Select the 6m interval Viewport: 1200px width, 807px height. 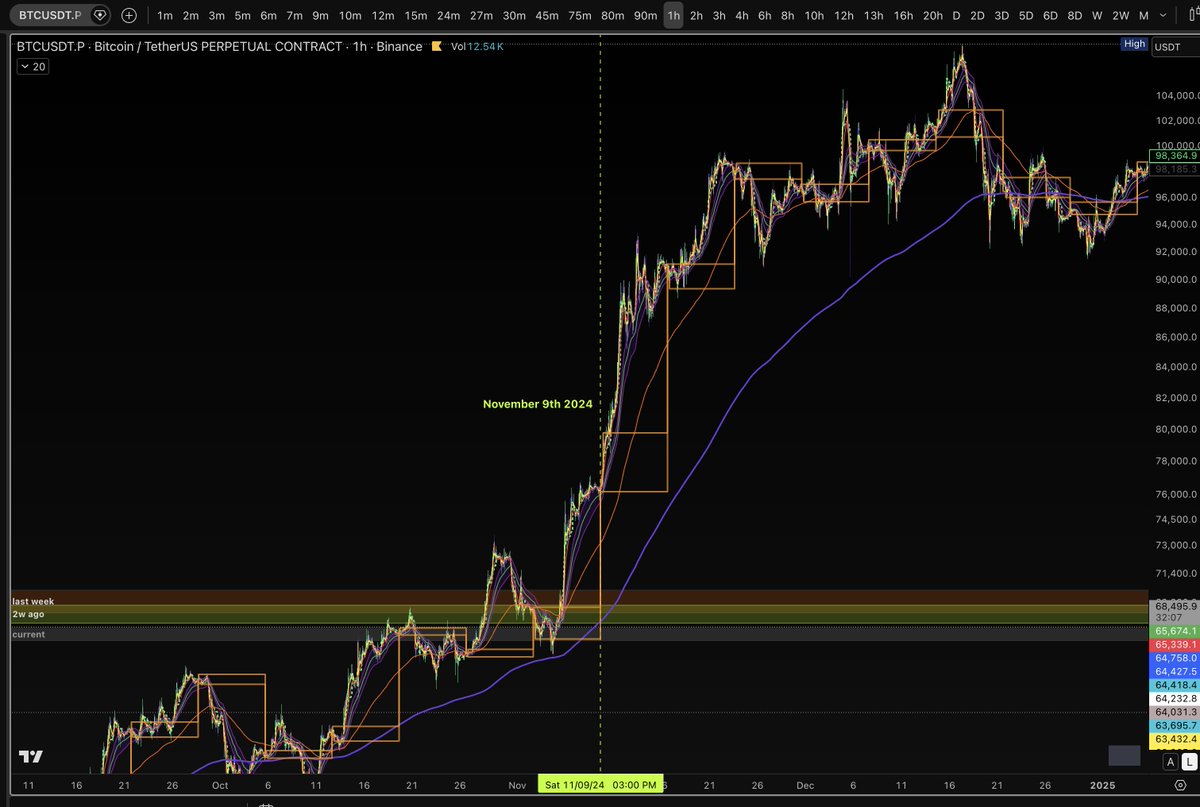[269, 16]
